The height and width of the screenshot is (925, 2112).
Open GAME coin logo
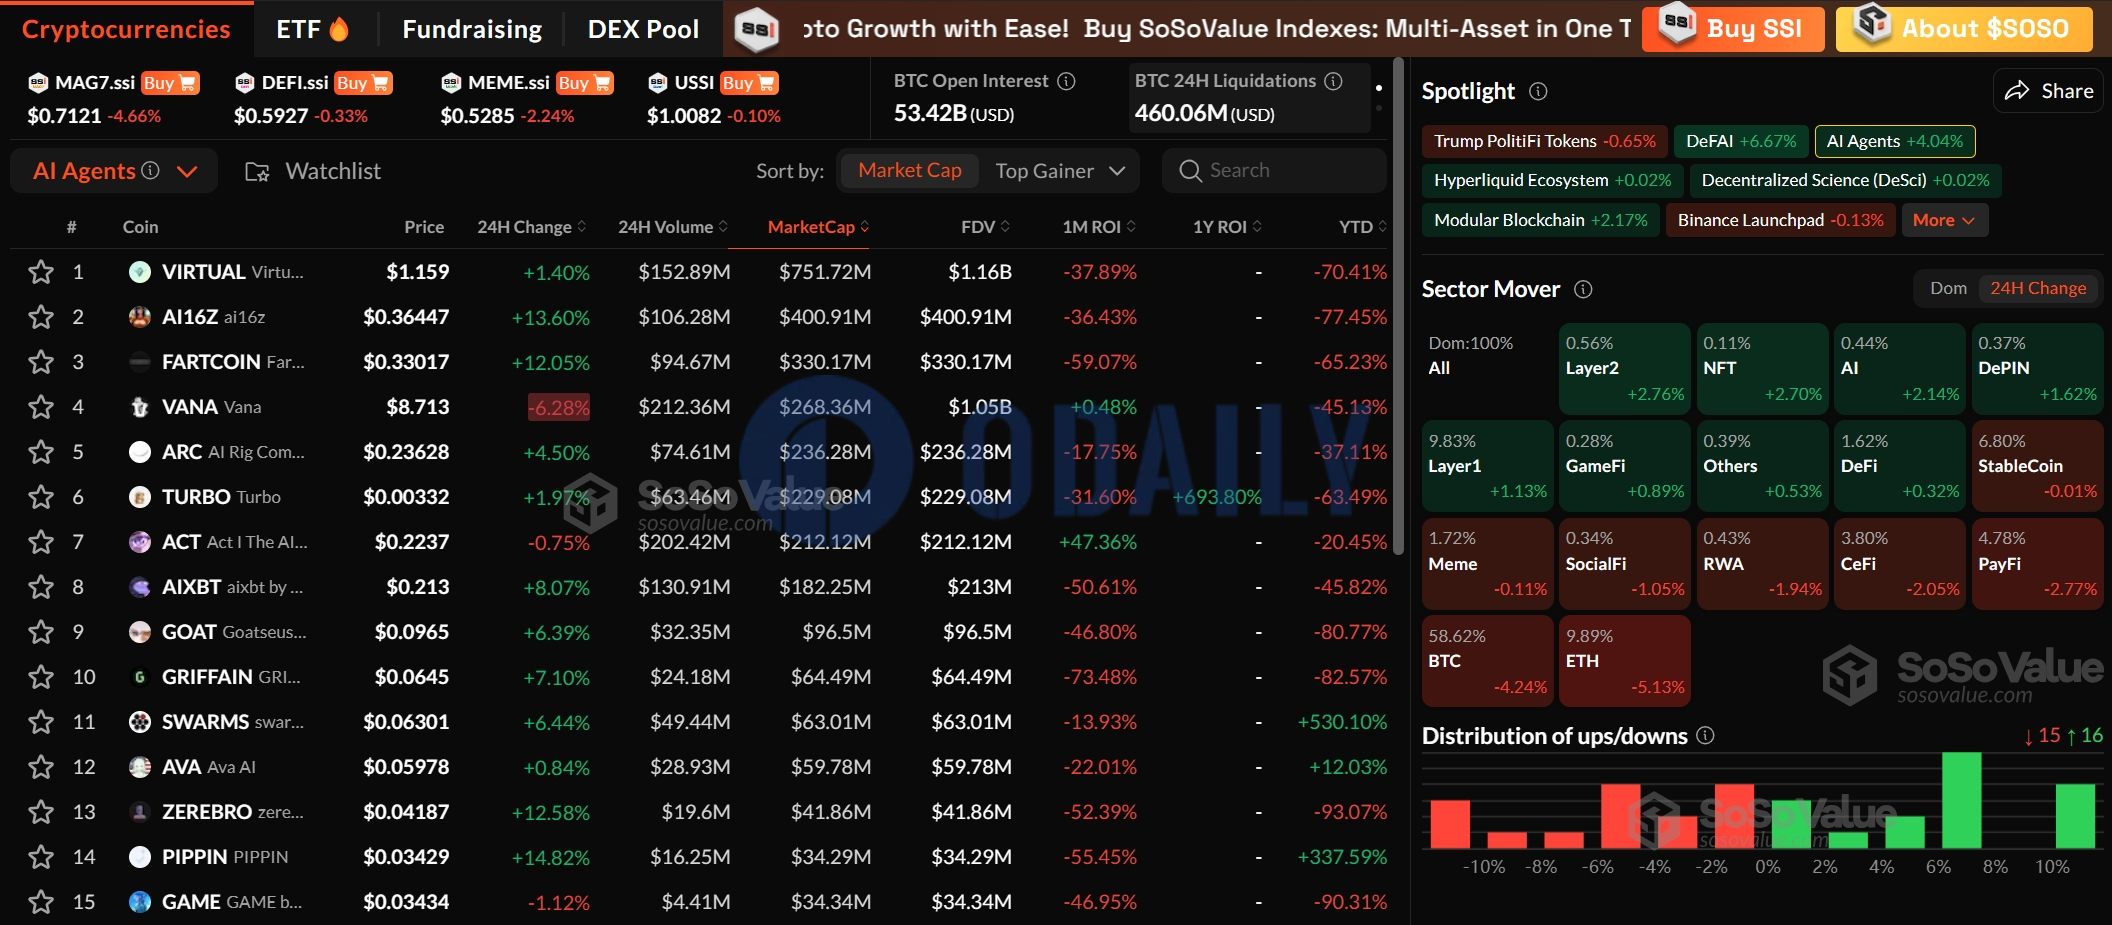[x=140, y=902]
